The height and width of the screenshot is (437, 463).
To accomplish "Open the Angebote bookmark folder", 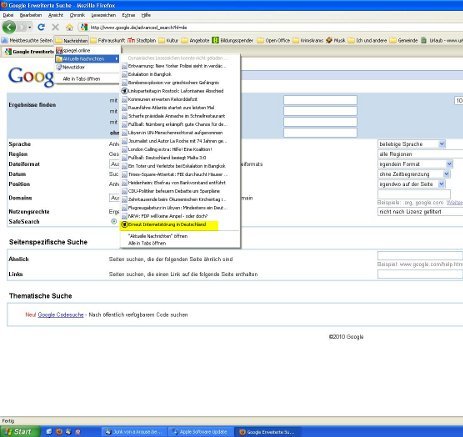I will [x=195, y=40].
